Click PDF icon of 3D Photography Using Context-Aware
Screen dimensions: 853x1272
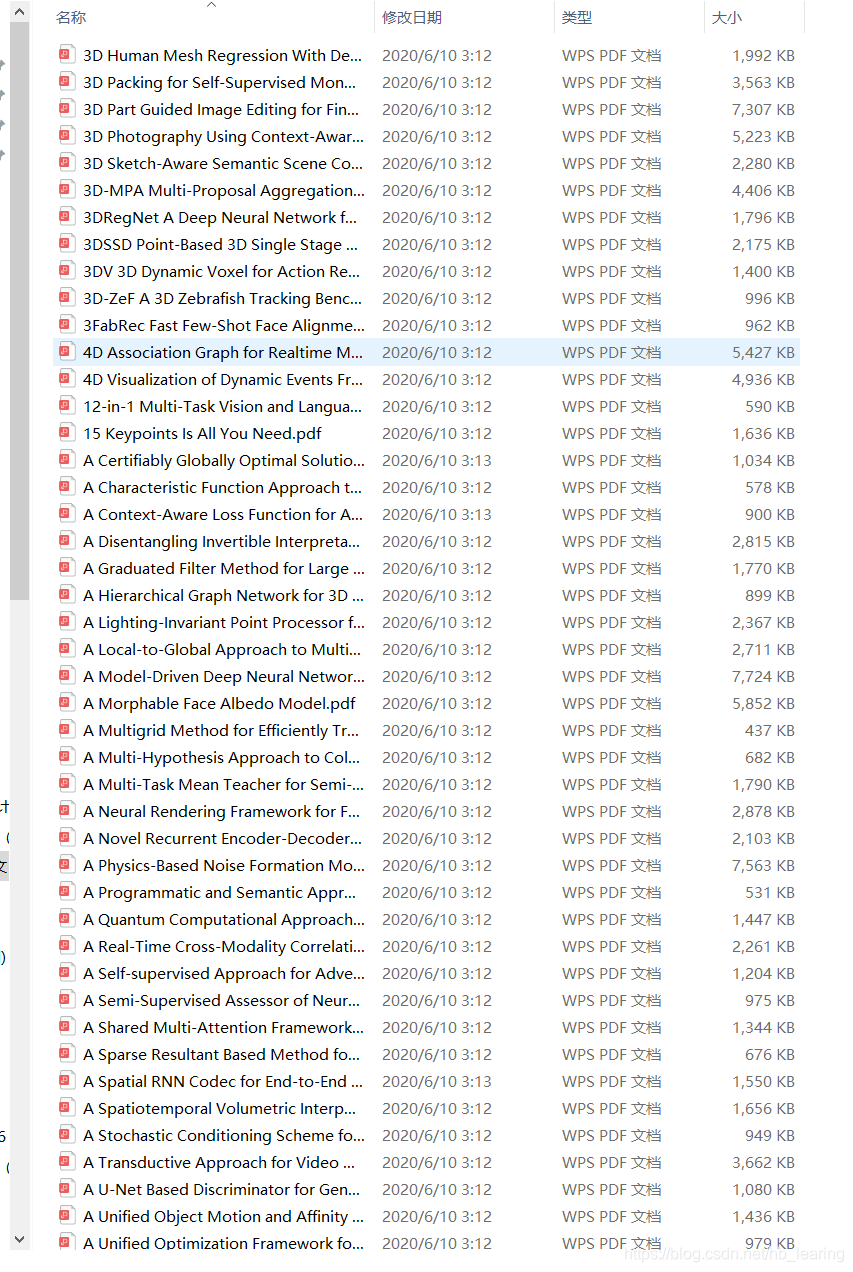[x=66, y=136]
